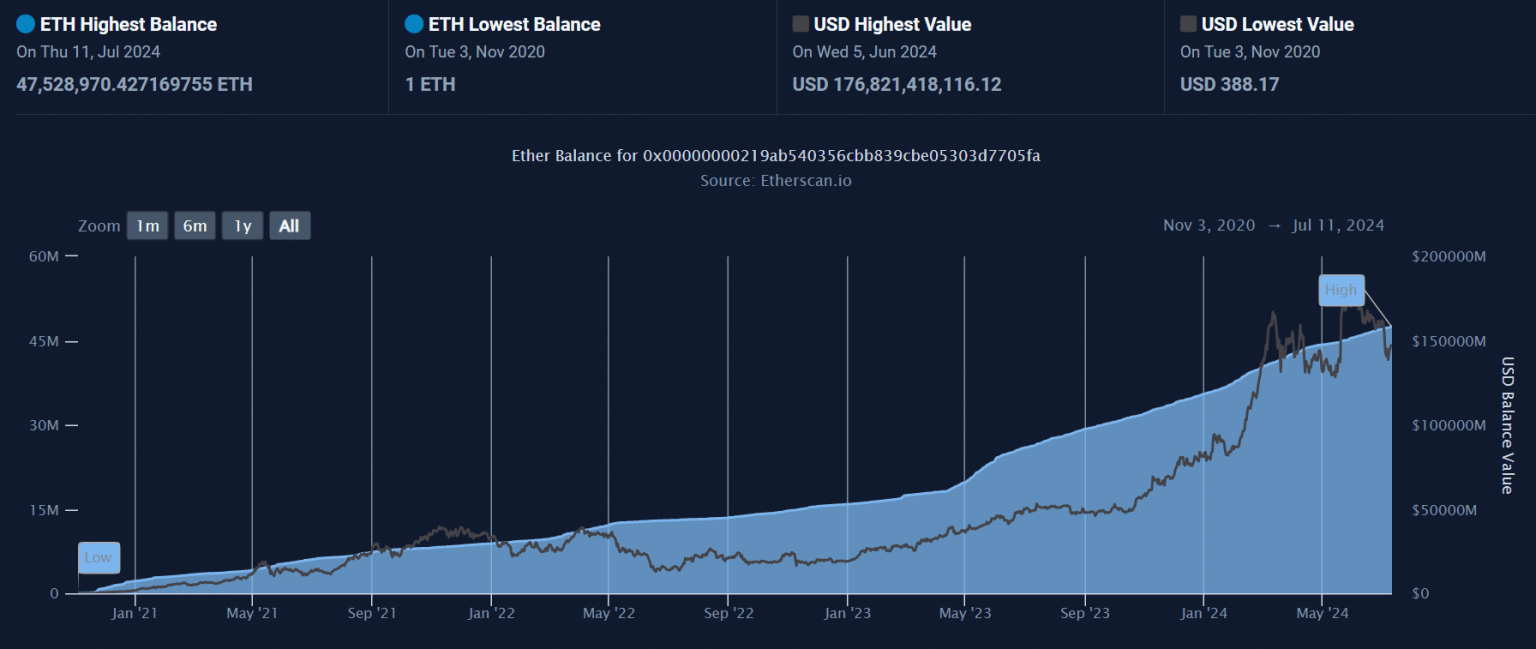This screenshot has height=649, width=1536.
Task: Select the All zoom range
Action: 289,226
